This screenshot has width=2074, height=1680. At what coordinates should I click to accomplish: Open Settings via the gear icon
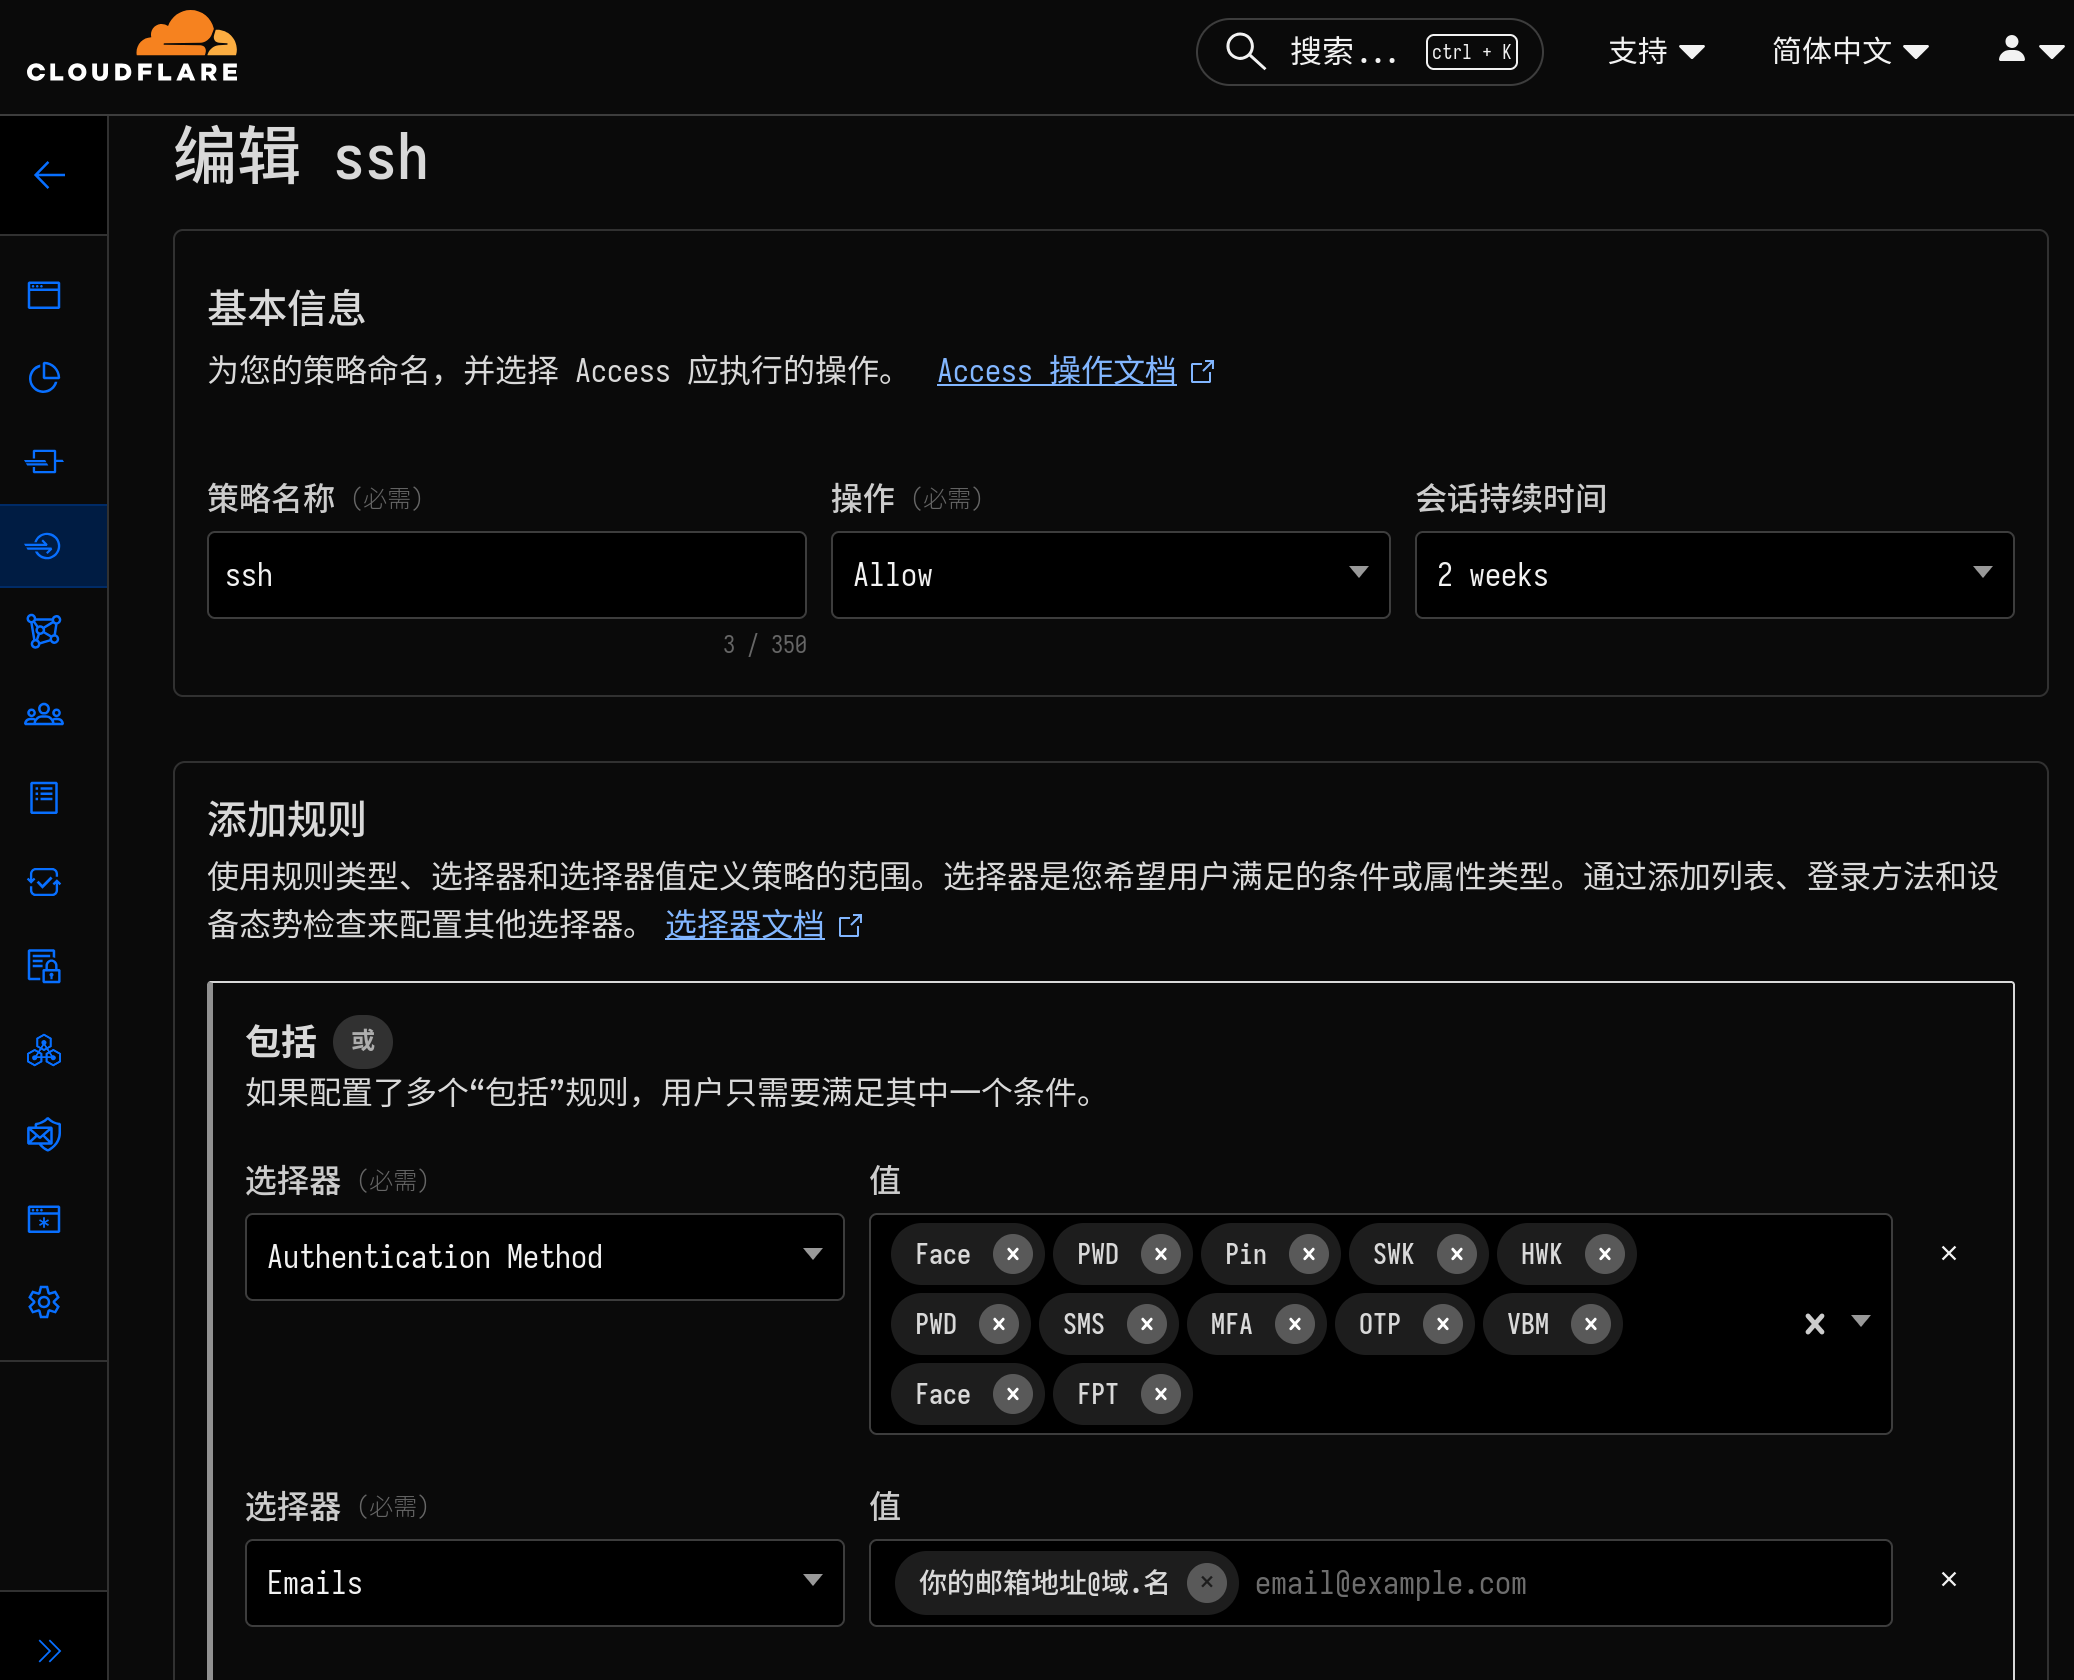44,1303
